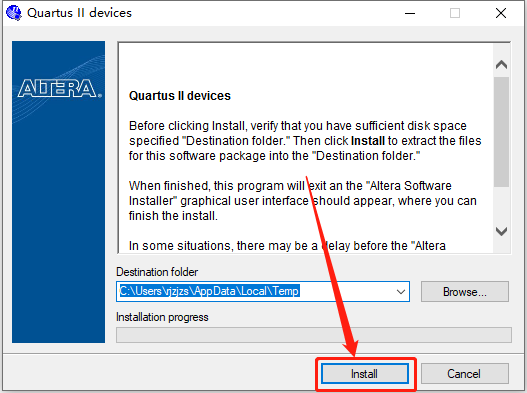The width and height of the screenshot is (527, 393).
Task: Expand the Destination folder dropdown arrow
Action: click(x=400, y=291)
